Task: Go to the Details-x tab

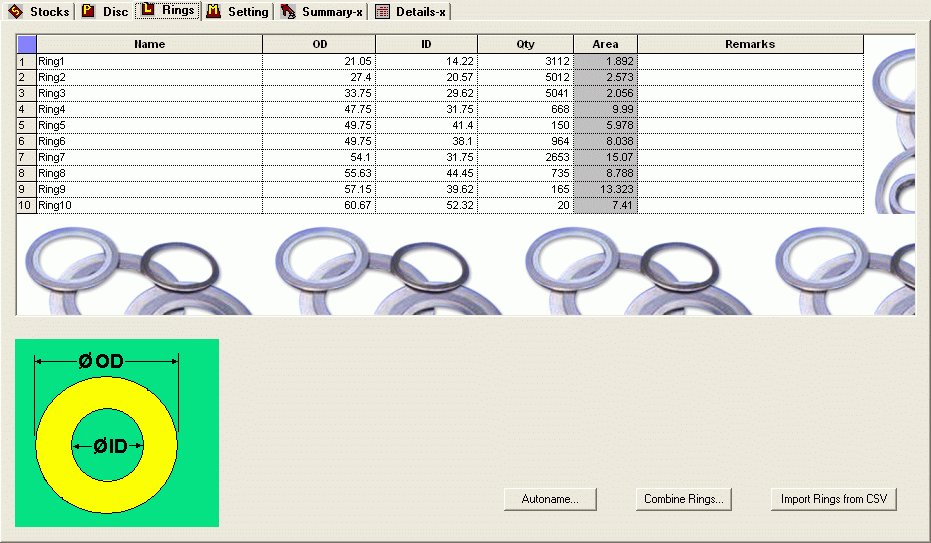Action: click(411, 11)
